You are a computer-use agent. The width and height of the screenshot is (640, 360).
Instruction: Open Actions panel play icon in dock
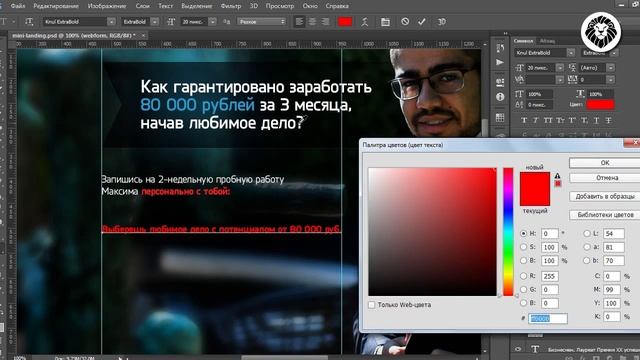500,62
